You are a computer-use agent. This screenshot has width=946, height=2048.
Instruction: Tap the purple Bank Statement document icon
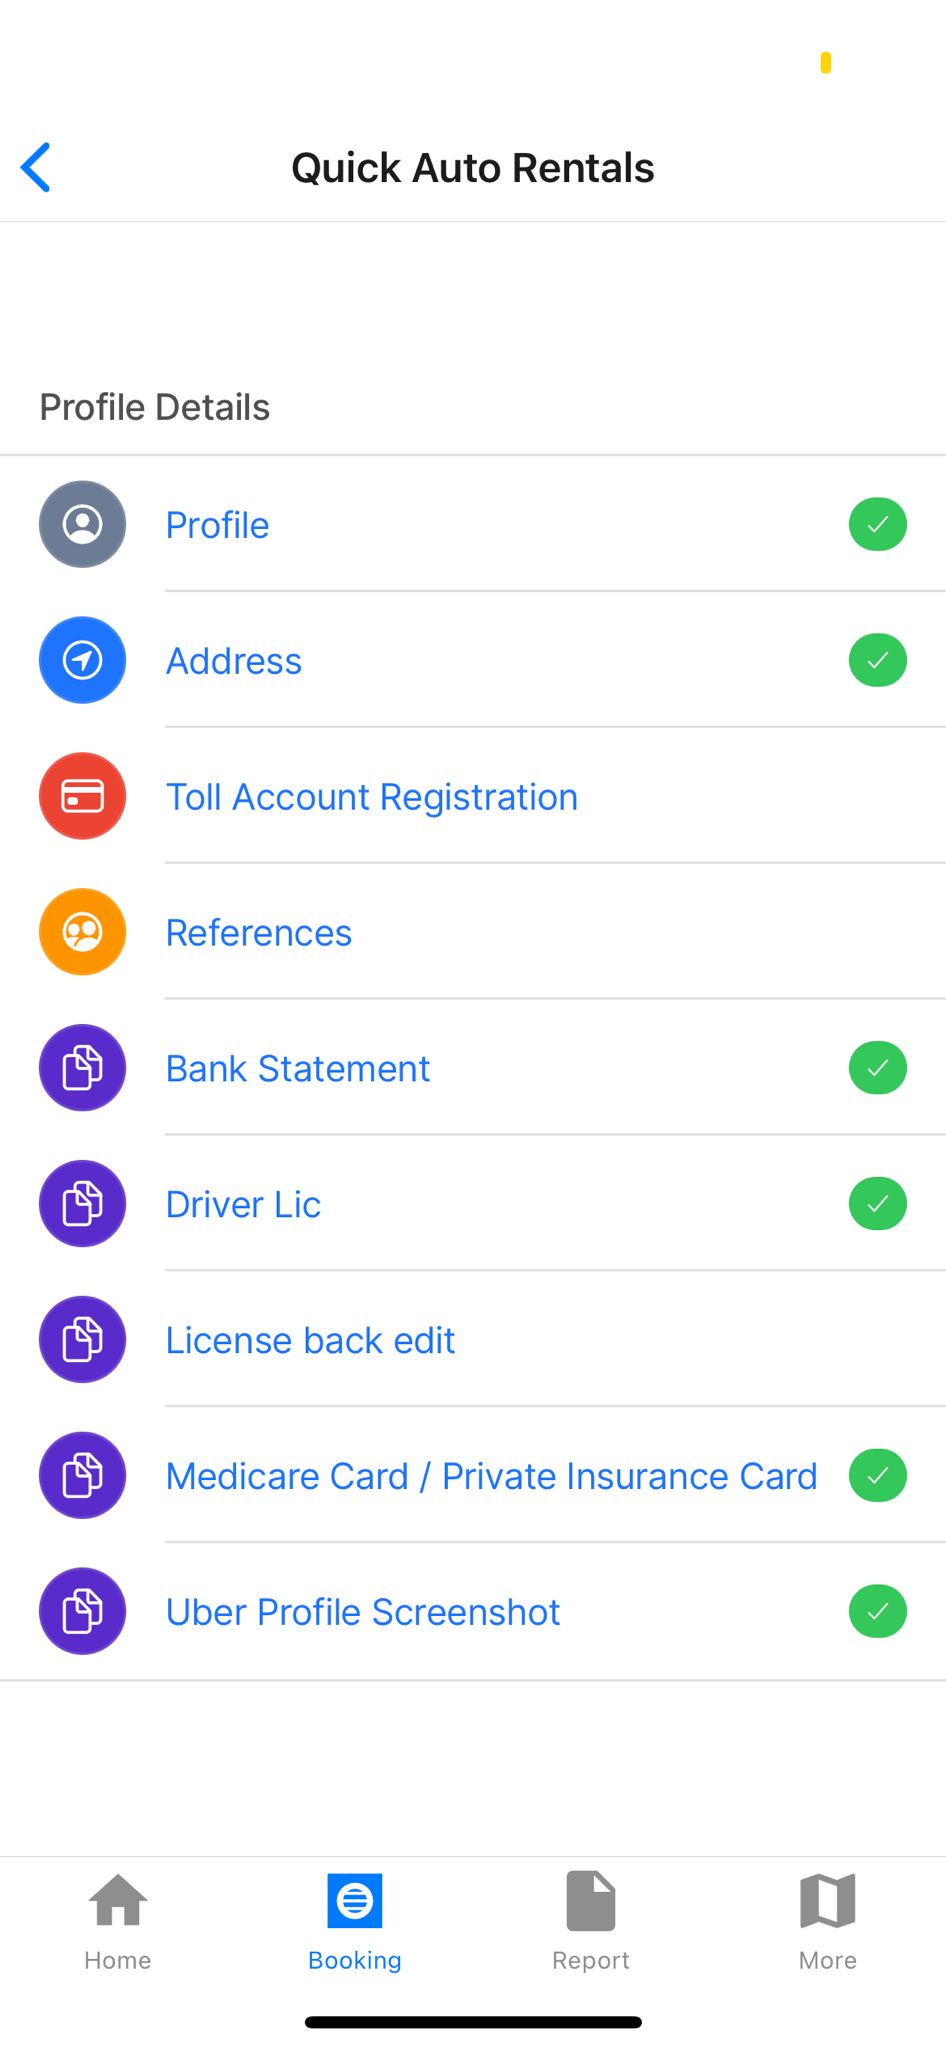coord(82,1068)
